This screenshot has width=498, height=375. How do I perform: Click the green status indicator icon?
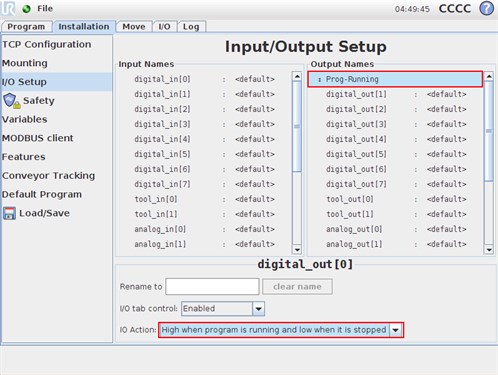26,9
